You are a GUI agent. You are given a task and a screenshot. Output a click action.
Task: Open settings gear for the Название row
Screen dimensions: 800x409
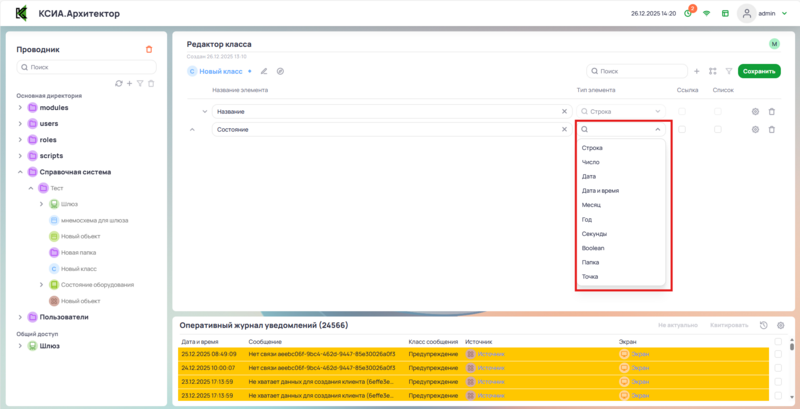tap(755, 111)
